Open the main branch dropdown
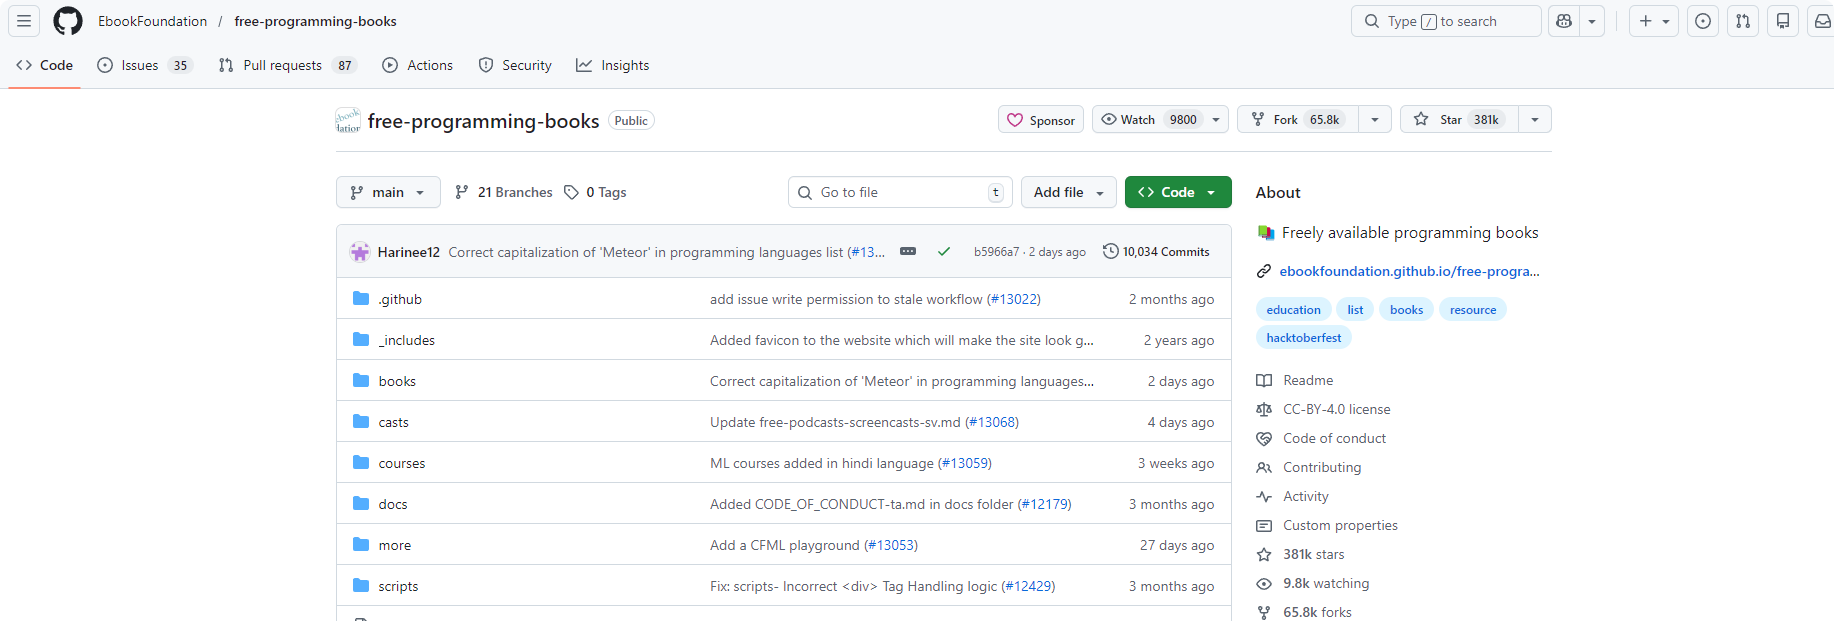The image size is (1834, 621). pos(388,192)
